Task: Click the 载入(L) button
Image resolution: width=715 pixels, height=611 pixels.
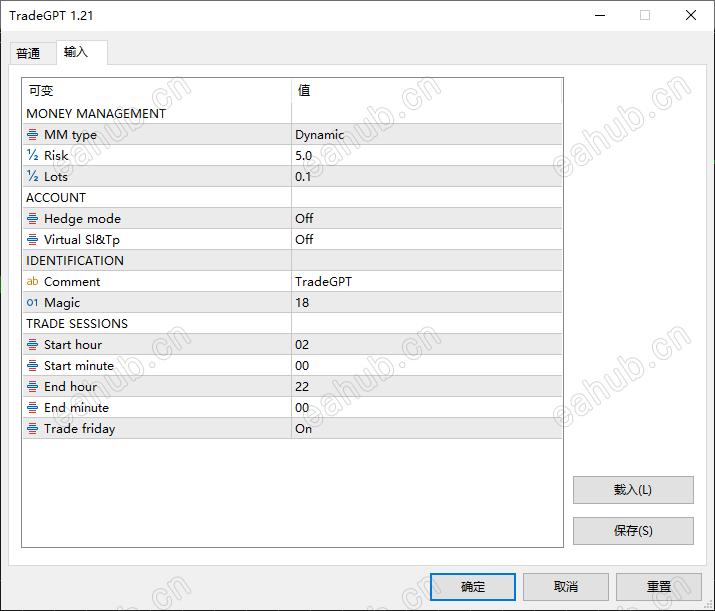Action: [x=633, y=490]
